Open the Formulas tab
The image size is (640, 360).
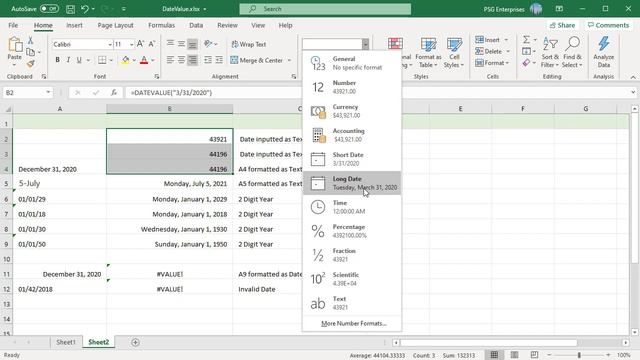[x=161, y=25]
